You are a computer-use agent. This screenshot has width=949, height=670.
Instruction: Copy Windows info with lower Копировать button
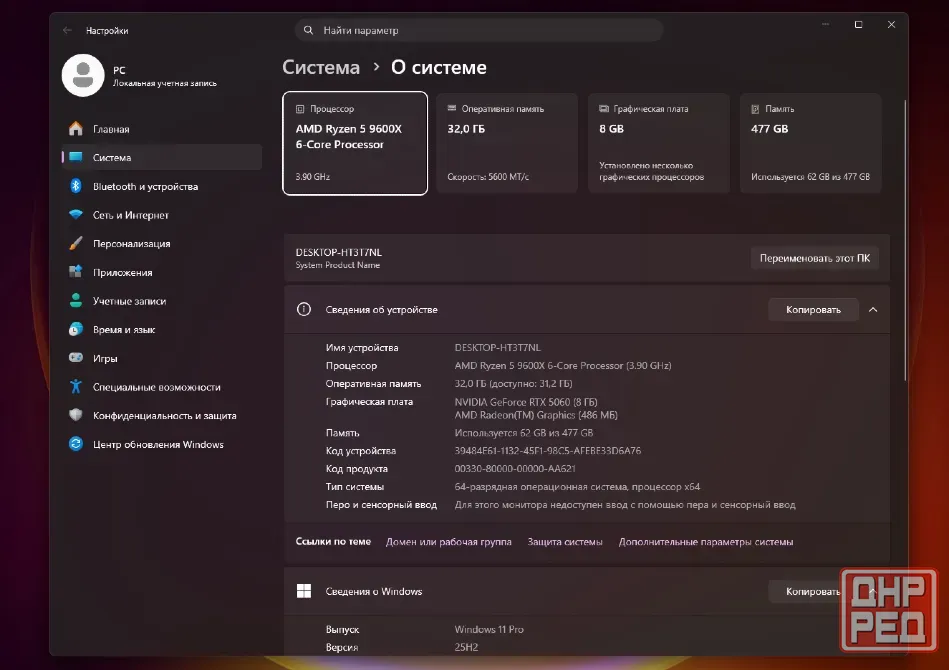(x=813, y=591)
